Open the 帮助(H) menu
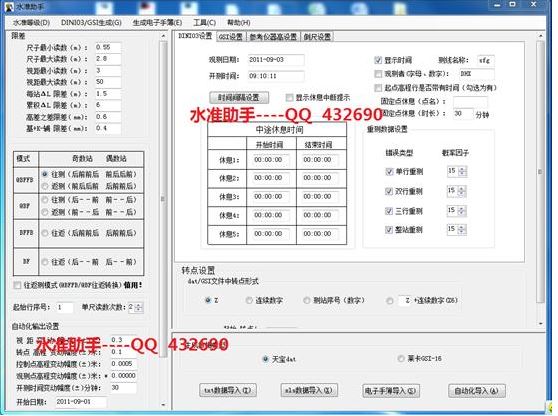This screenshot has width=558, height=416. pos(238,23)
